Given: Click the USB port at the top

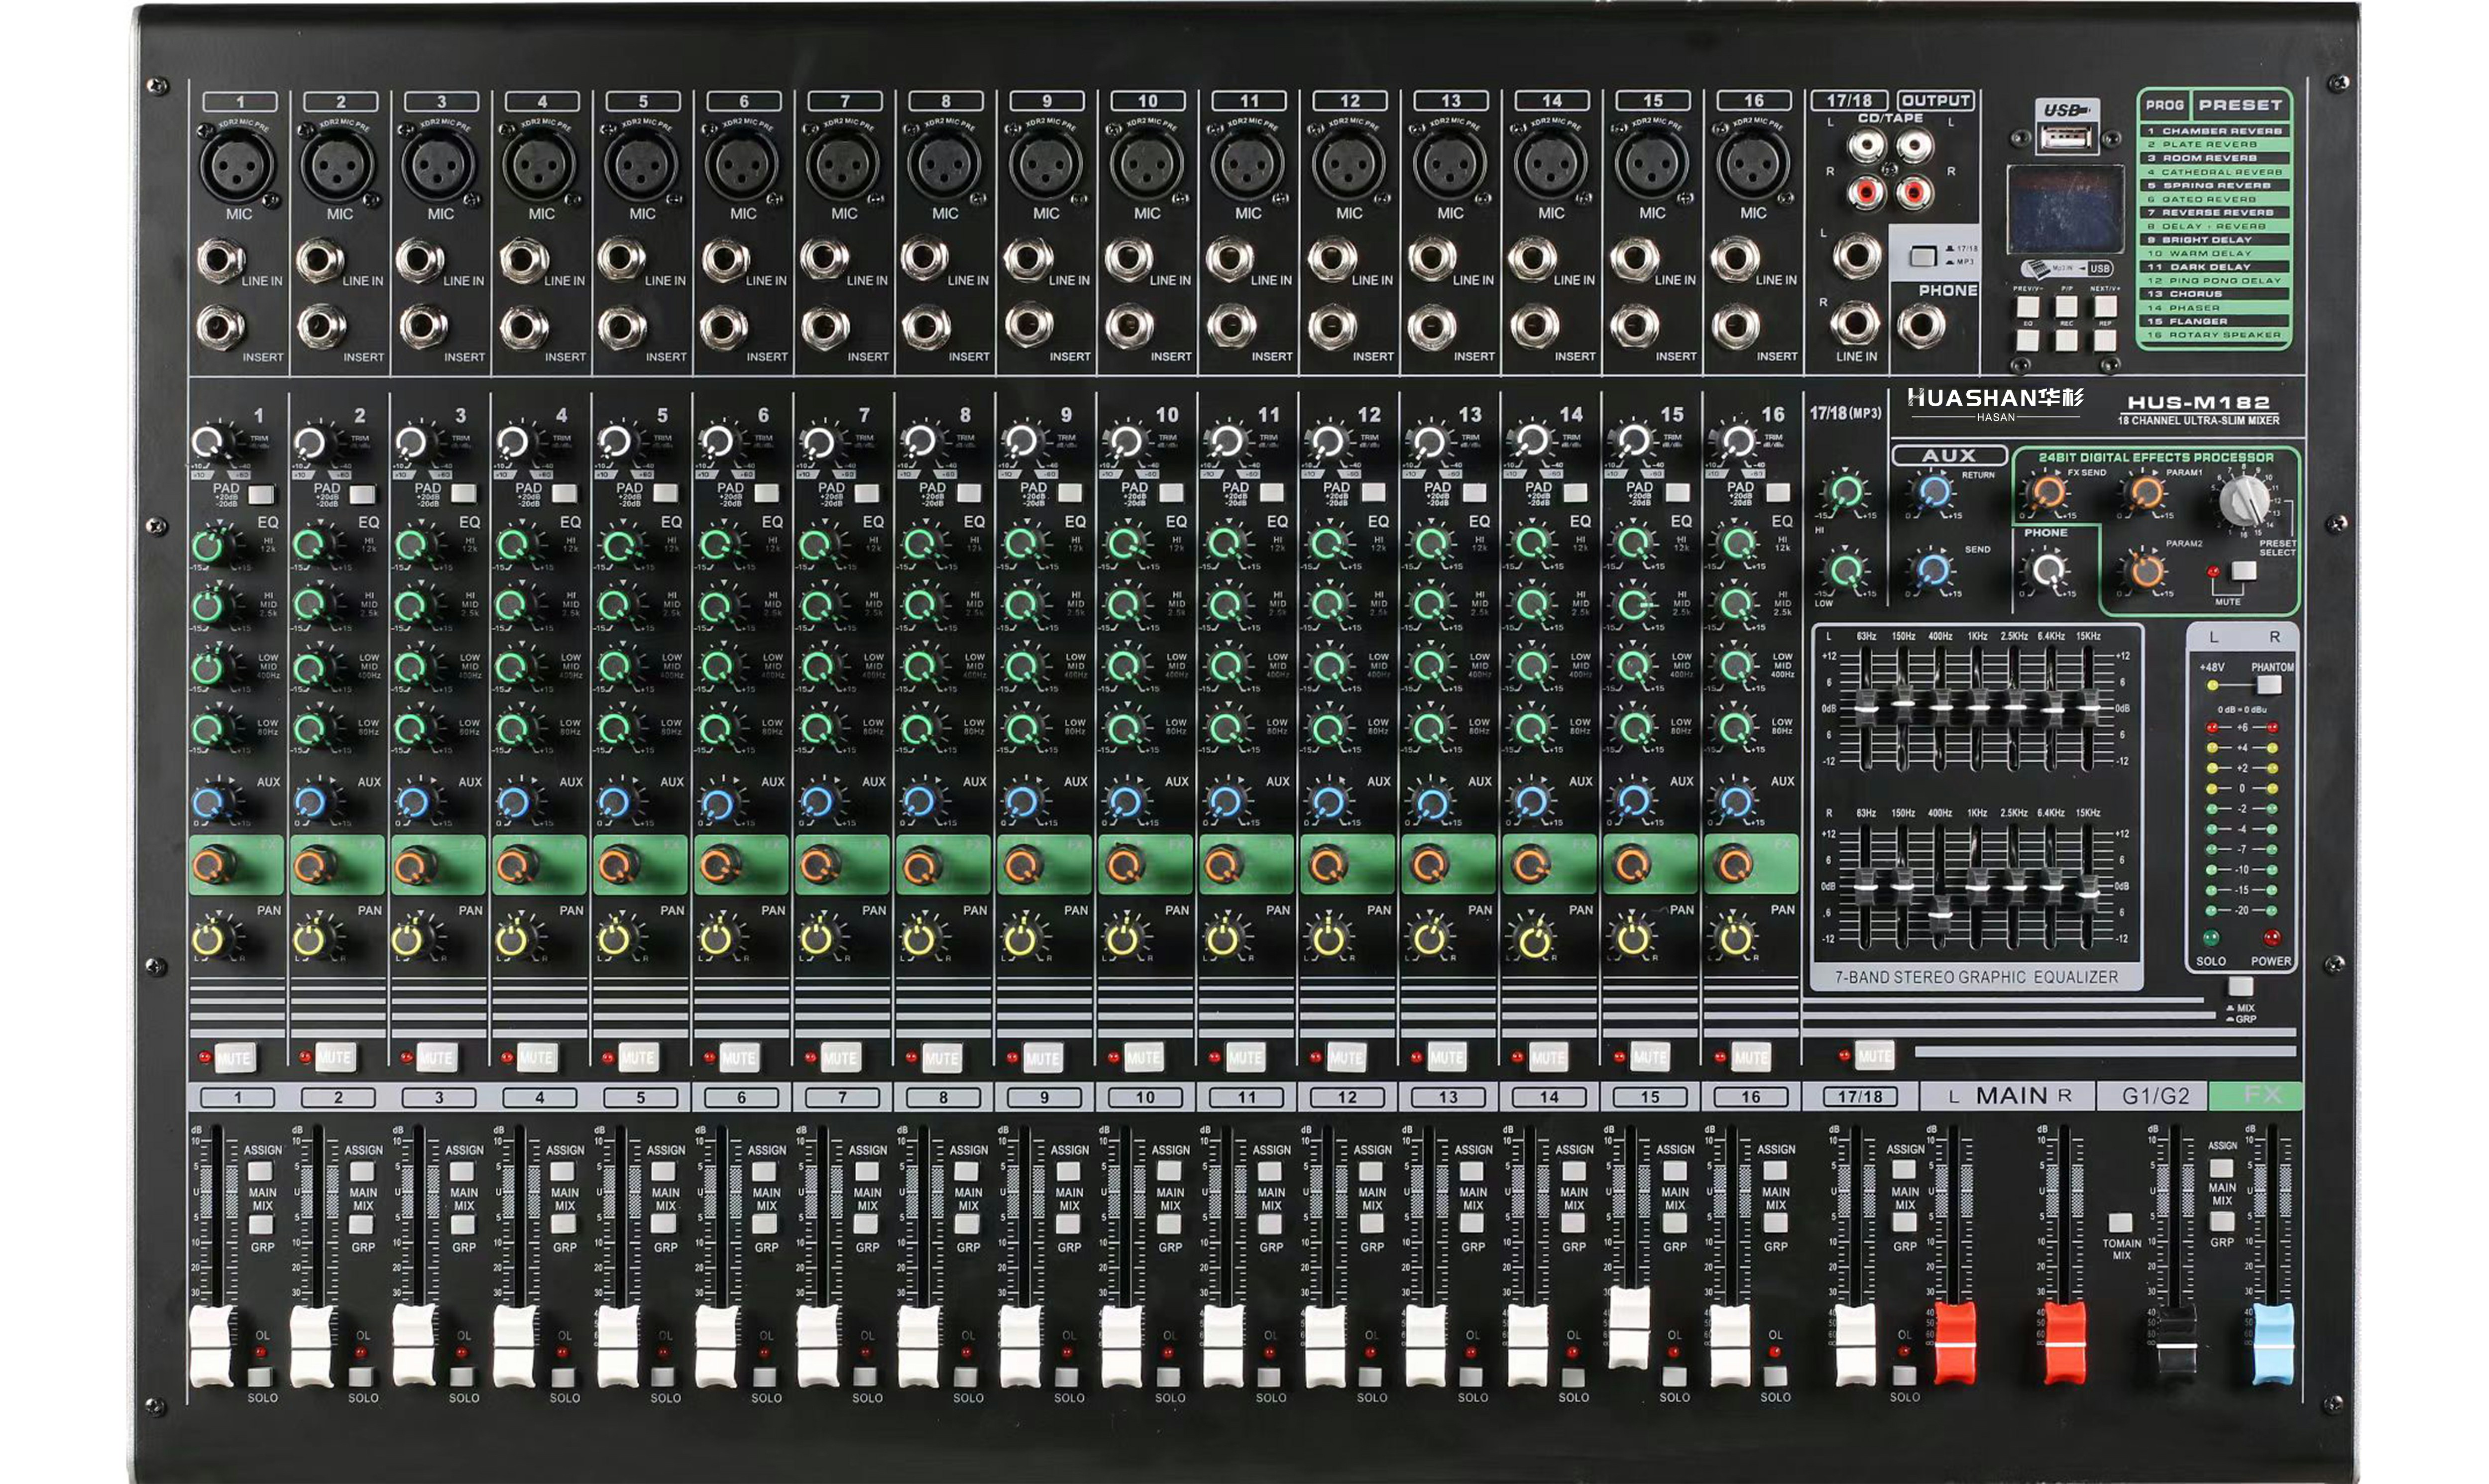Looking at the screenshot, I should [2066, 138].
